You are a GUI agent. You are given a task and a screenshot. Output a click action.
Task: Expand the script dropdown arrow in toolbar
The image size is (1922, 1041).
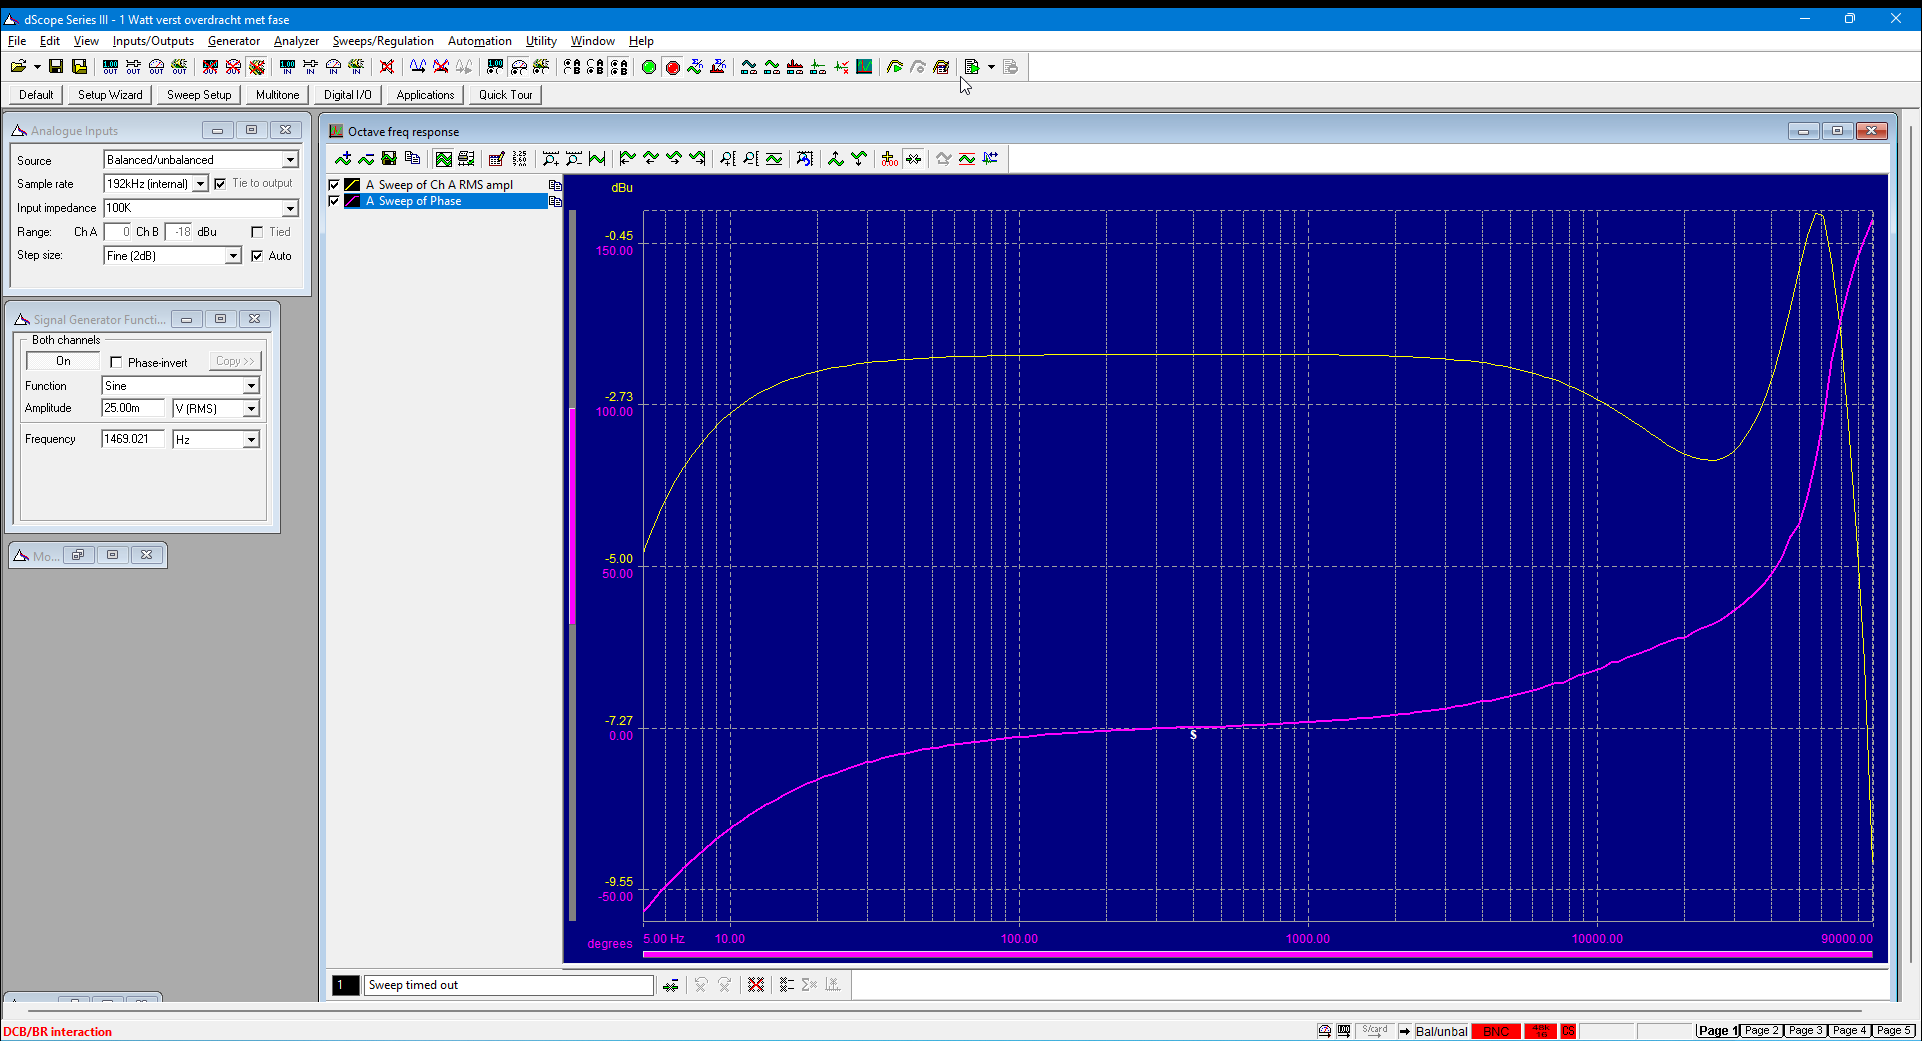click(x=991, y=67)
